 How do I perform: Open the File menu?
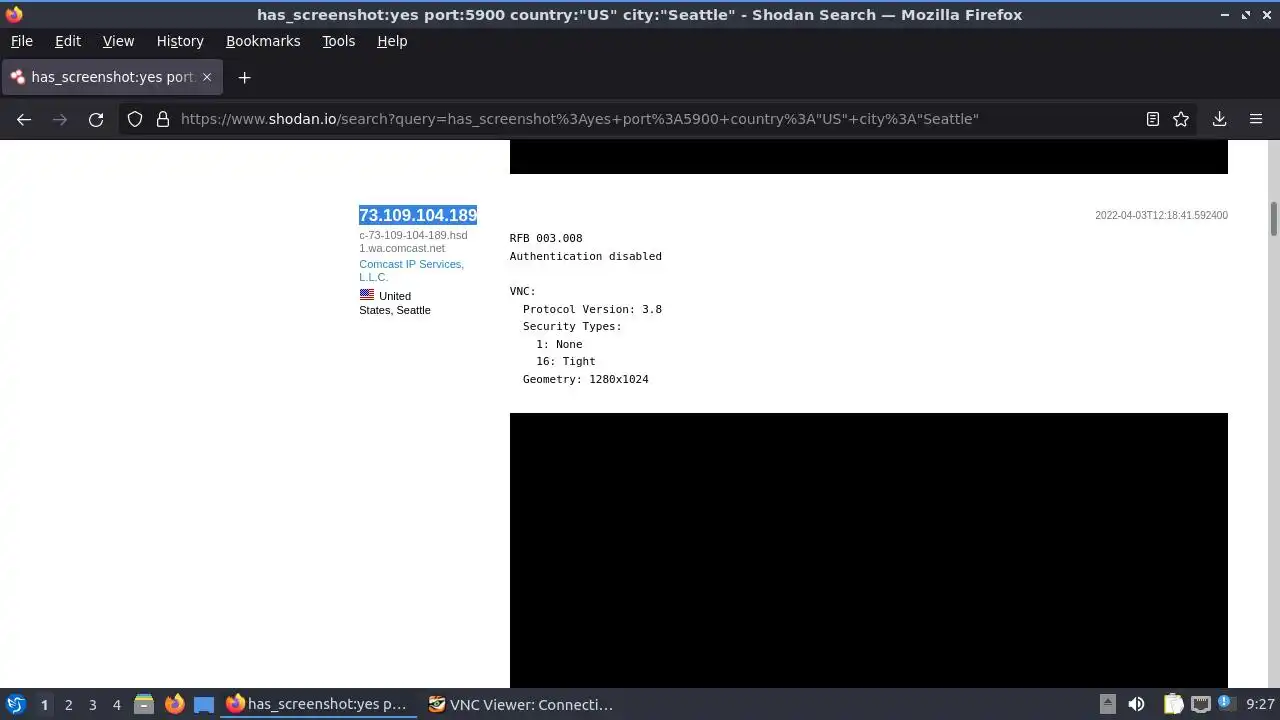[x=21, y=41]
